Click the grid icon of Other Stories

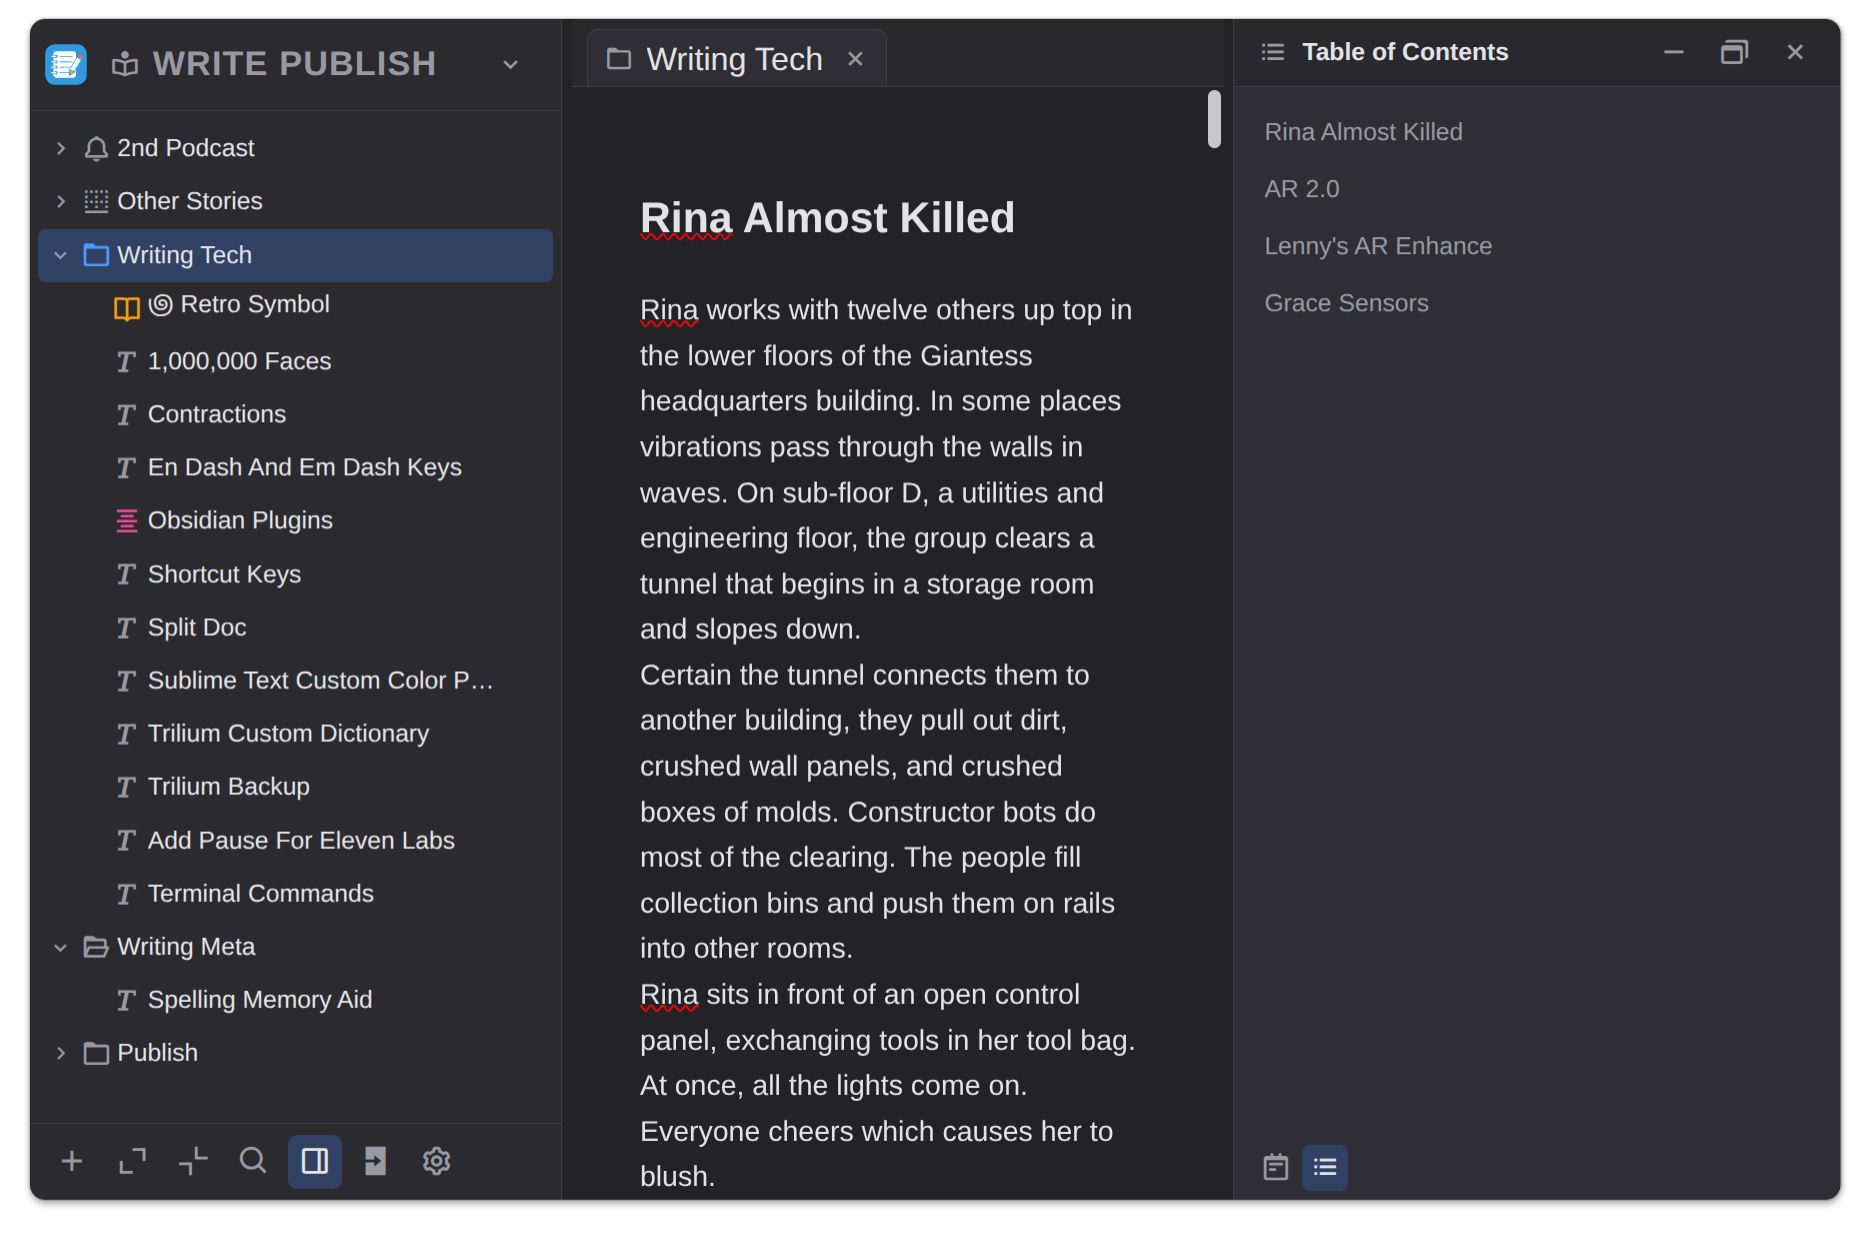pyautogui.click(x=96, y=202)
